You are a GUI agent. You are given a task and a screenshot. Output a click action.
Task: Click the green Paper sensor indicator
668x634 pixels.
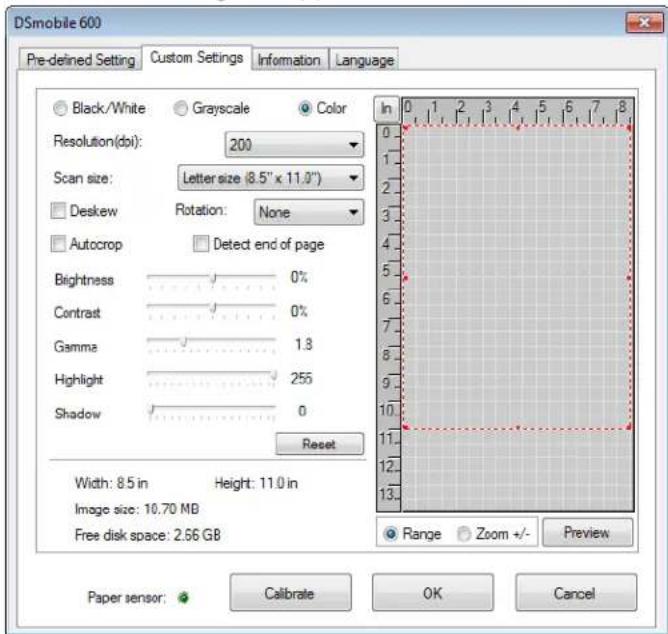pos(183,598)
